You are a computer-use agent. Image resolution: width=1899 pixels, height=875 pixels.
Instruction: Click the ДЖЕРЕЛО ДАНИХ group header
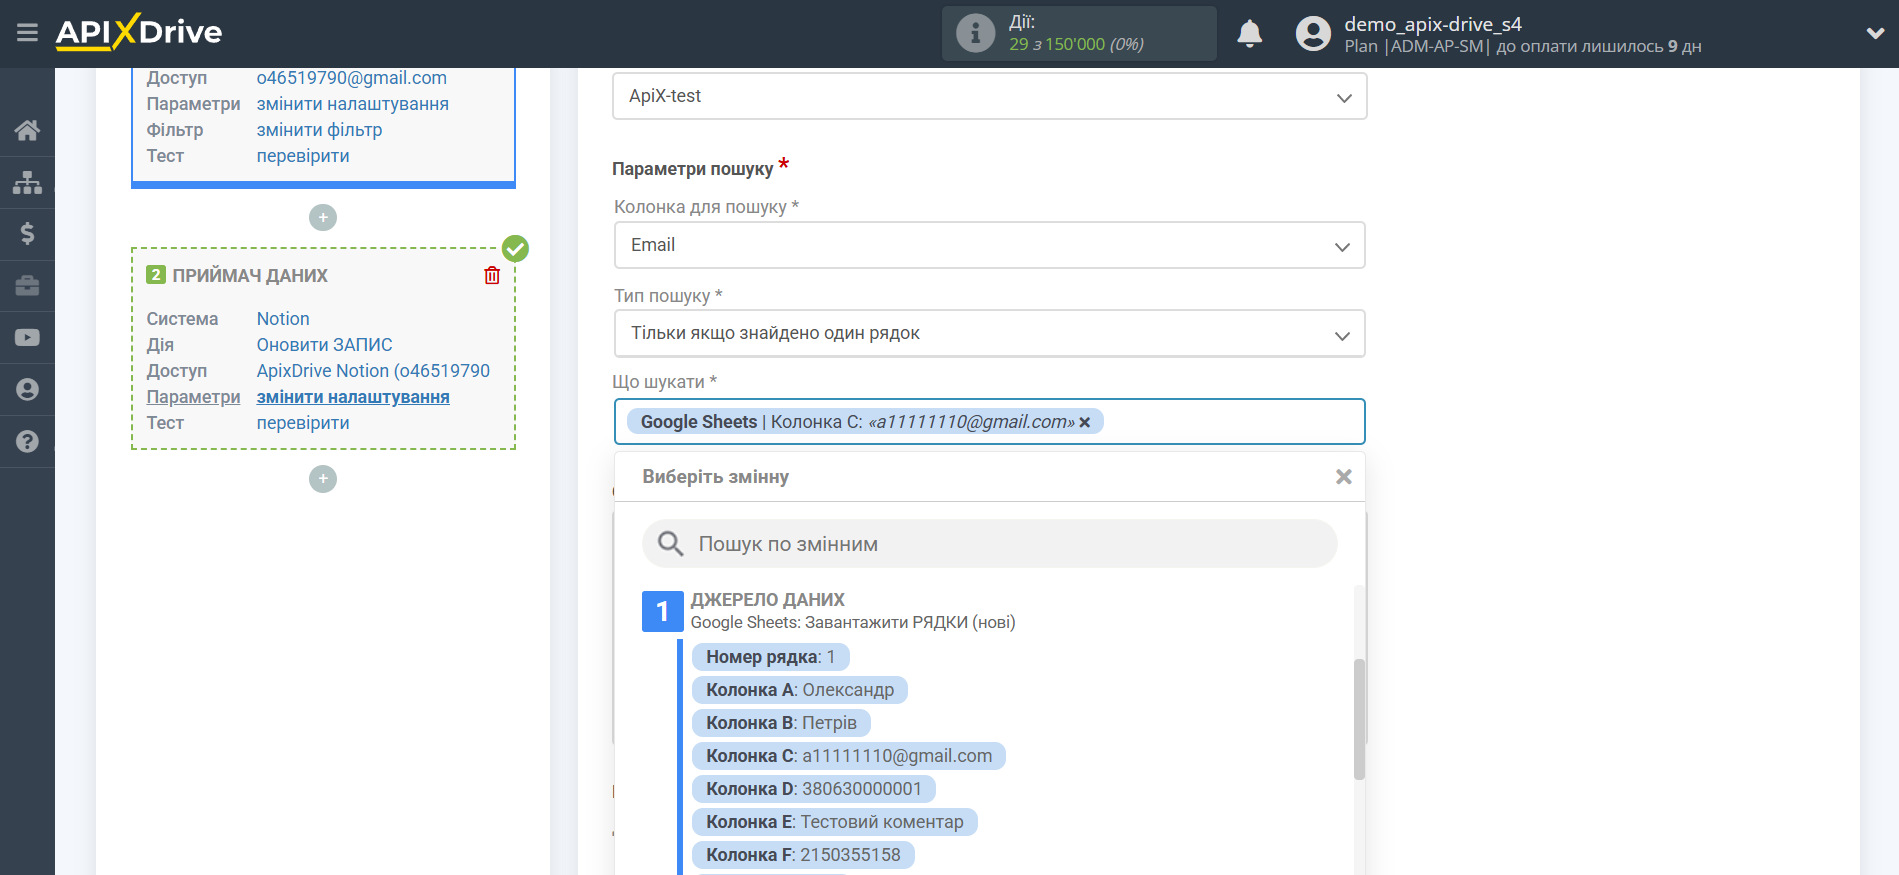pyautogui.click(x=767, y=600)
